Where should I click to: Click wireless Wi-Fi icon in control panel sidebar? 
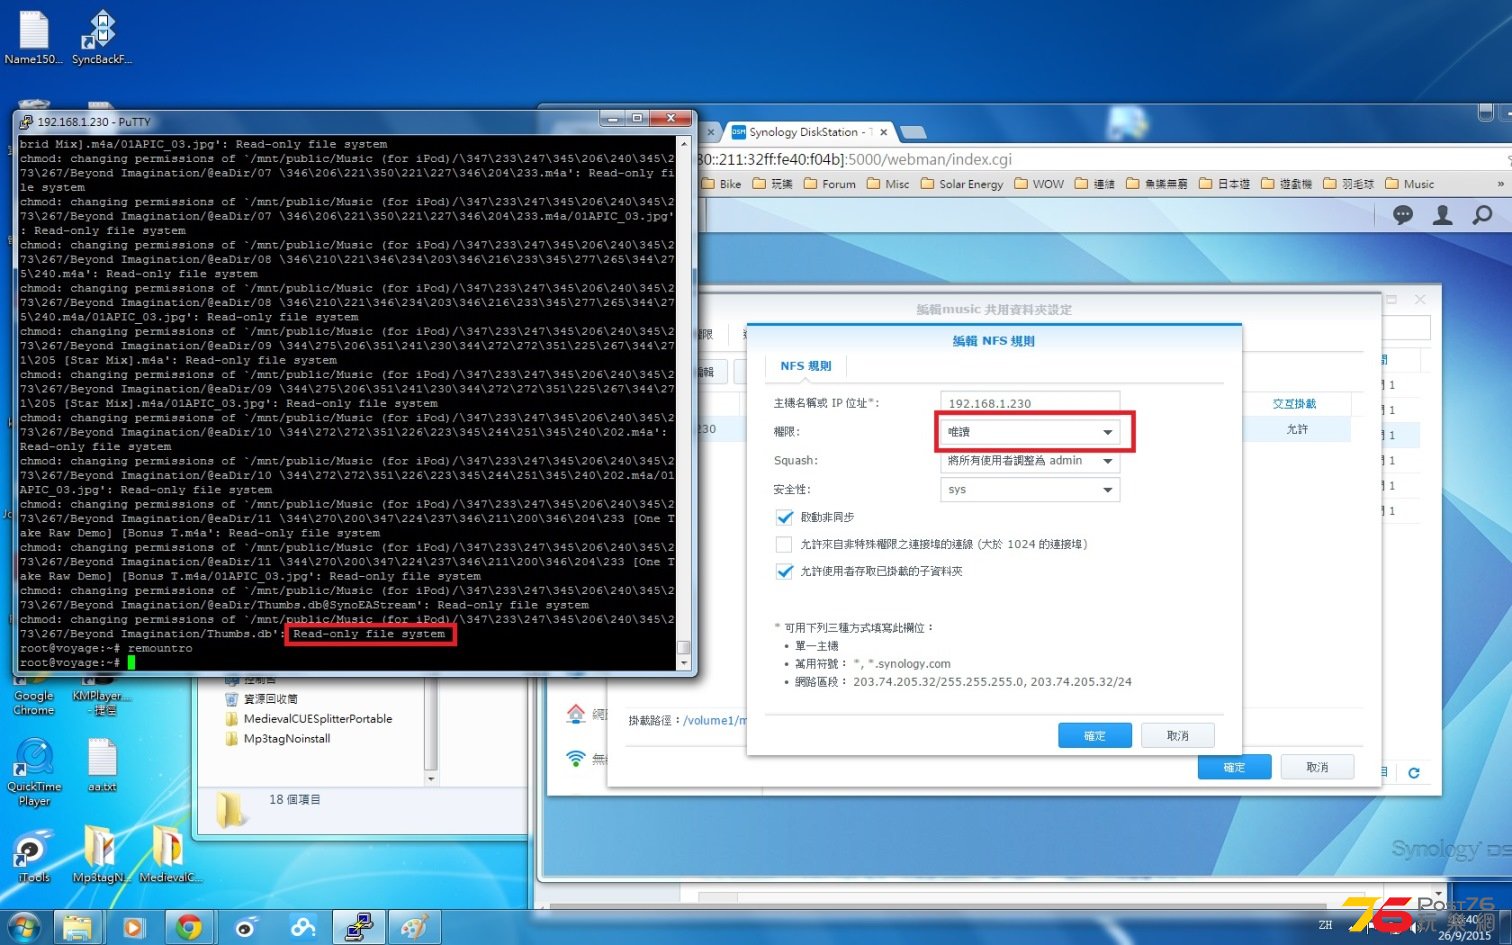(576, 758)
